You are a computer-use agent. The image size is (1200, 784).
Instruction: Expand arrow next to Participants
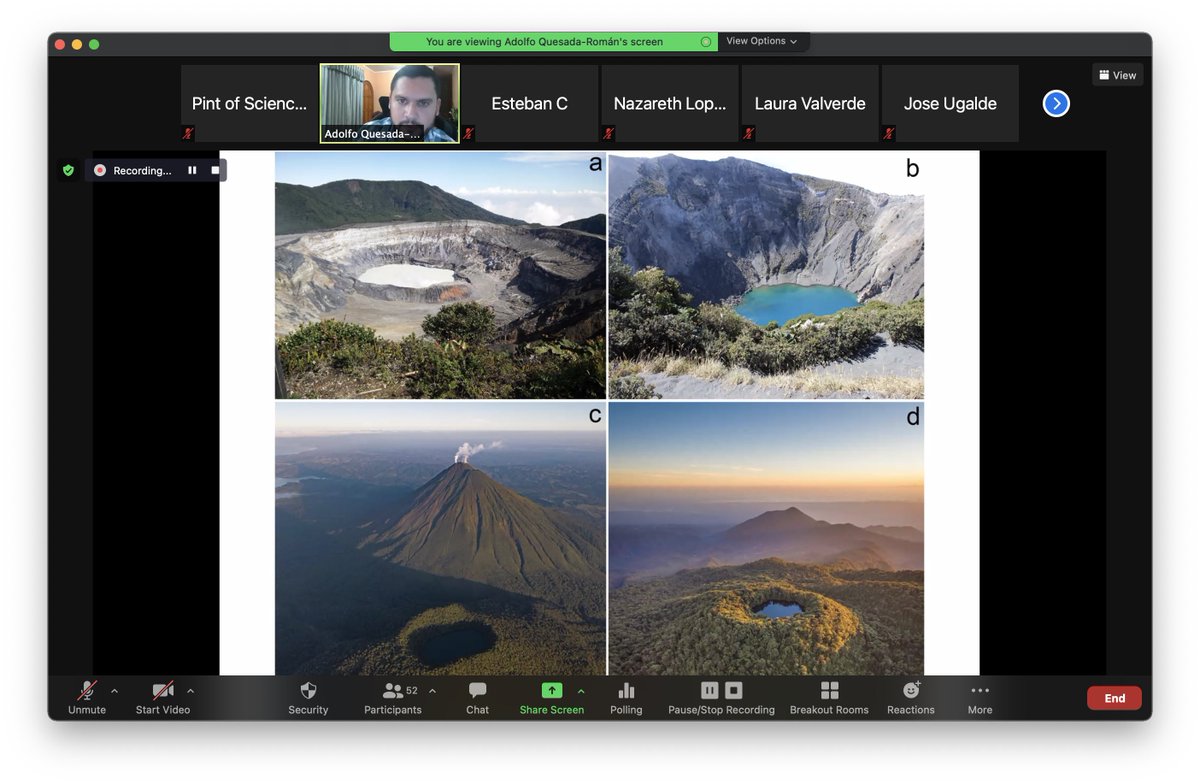click(432, 691)
